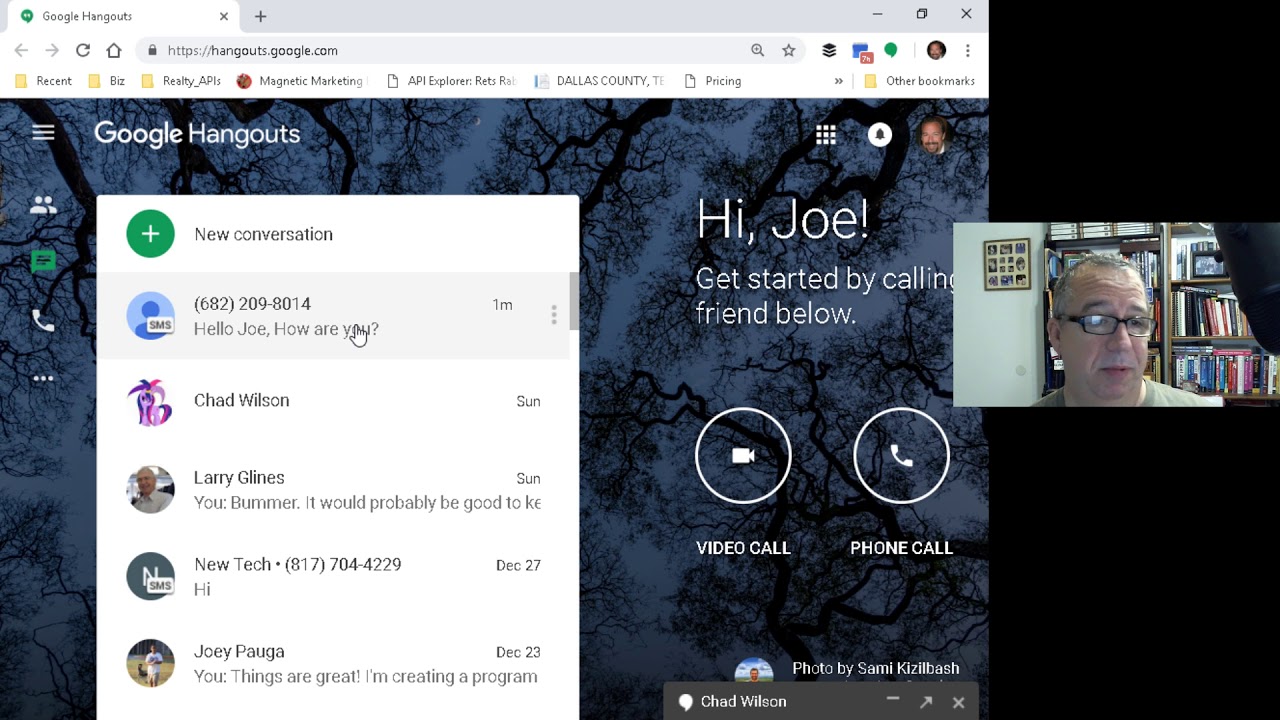
Task: Start a video call
Action: pos(743,455)
